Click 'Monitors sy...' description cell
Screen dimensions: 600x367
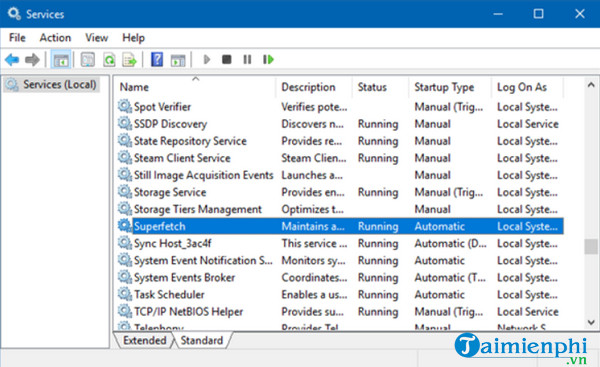pyautogui.click(x=313, y=260)
